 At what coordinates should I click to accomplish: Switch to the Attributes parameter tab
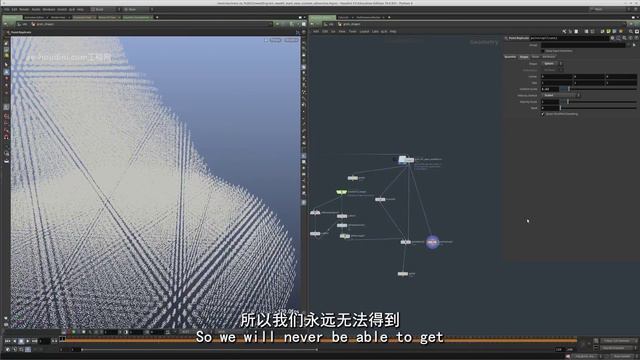(549, 57)
